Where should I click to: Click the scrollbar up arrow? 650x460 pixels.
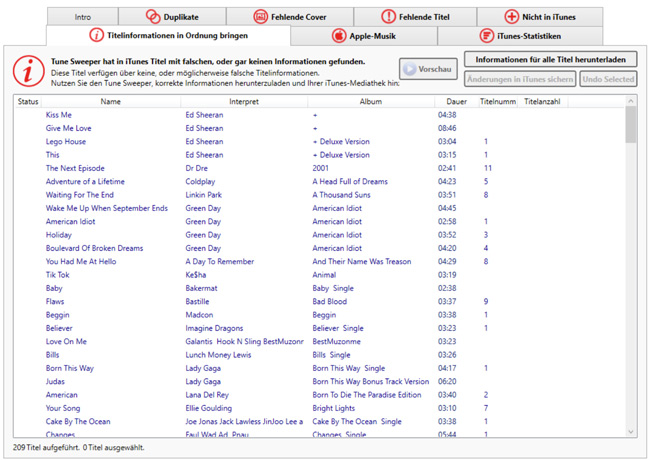tap(631, 101)
